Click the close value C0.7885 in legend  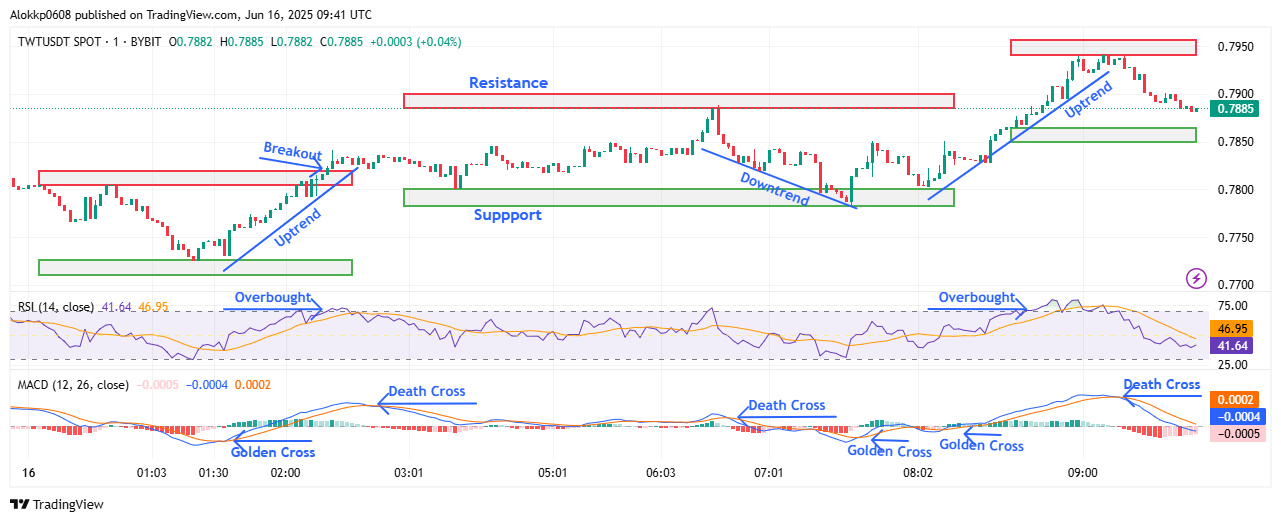(342, 42)
